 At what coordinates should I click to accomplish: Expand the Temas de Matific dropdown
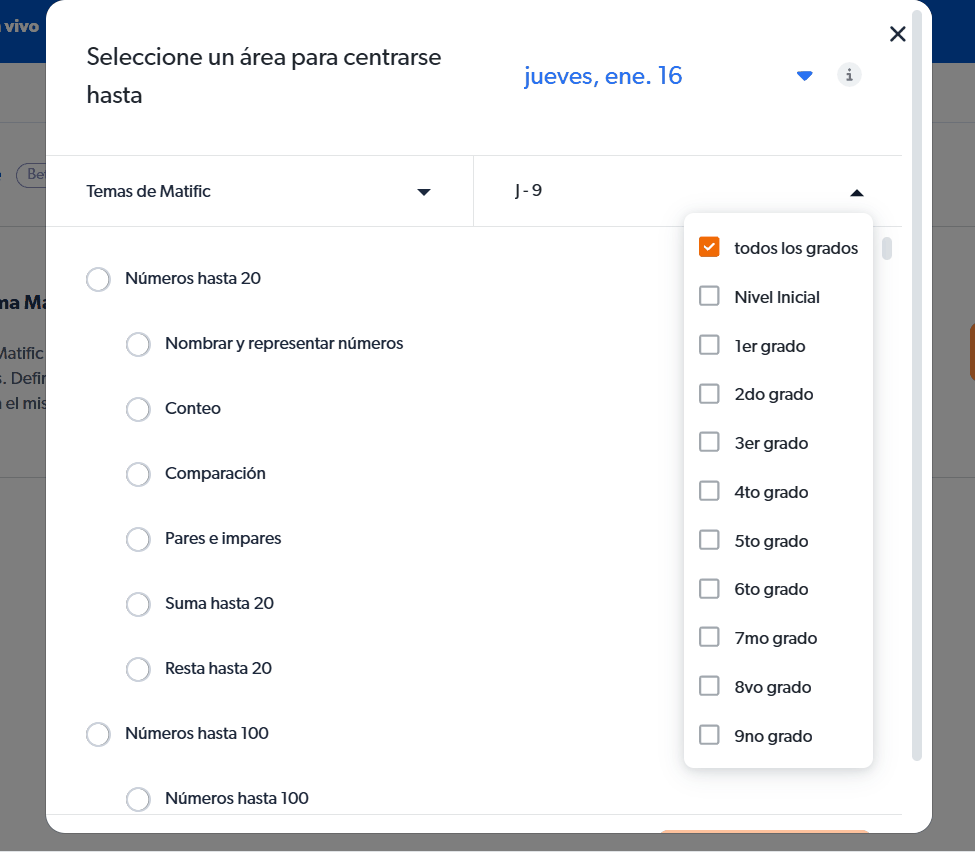(x=423, y=192)
